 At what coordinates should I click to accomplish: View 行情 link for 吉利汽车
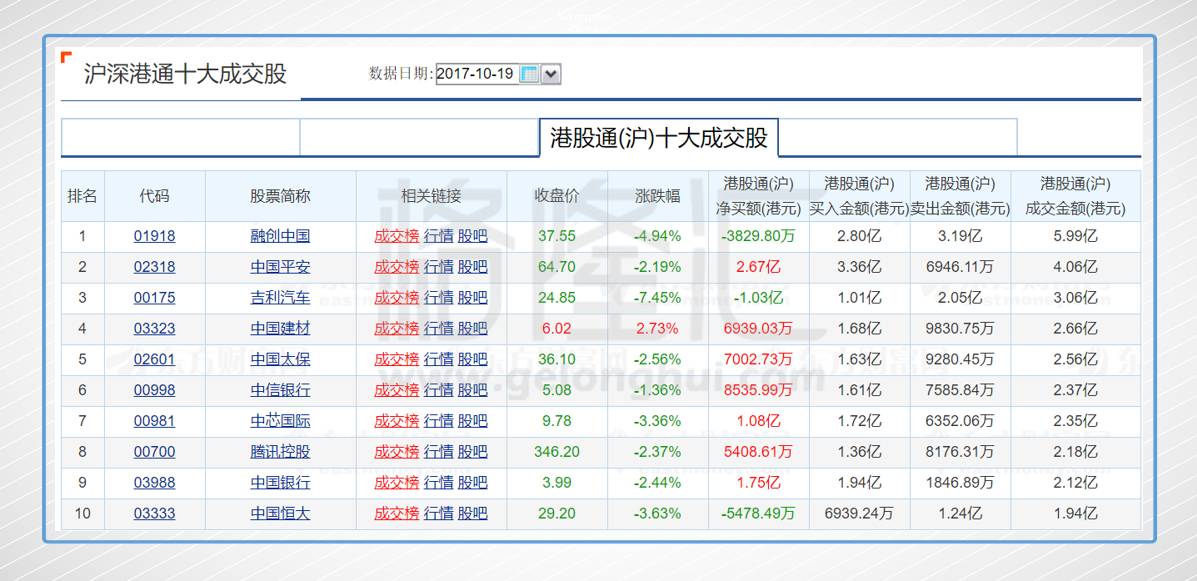[x=438, y=297]
